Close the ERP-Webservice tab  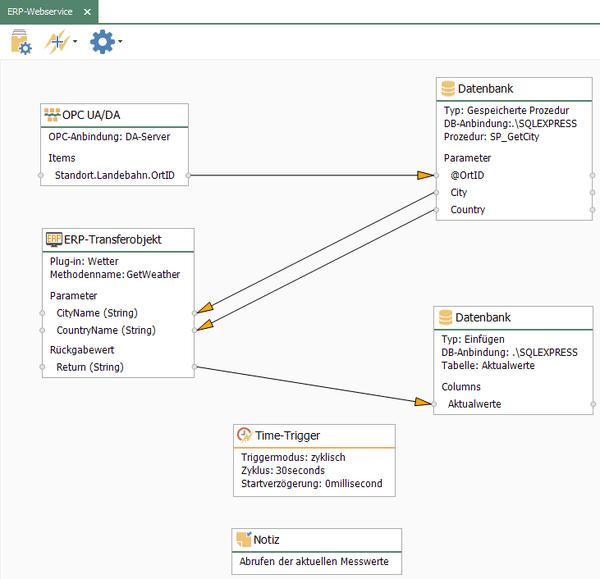pos(87,12)
